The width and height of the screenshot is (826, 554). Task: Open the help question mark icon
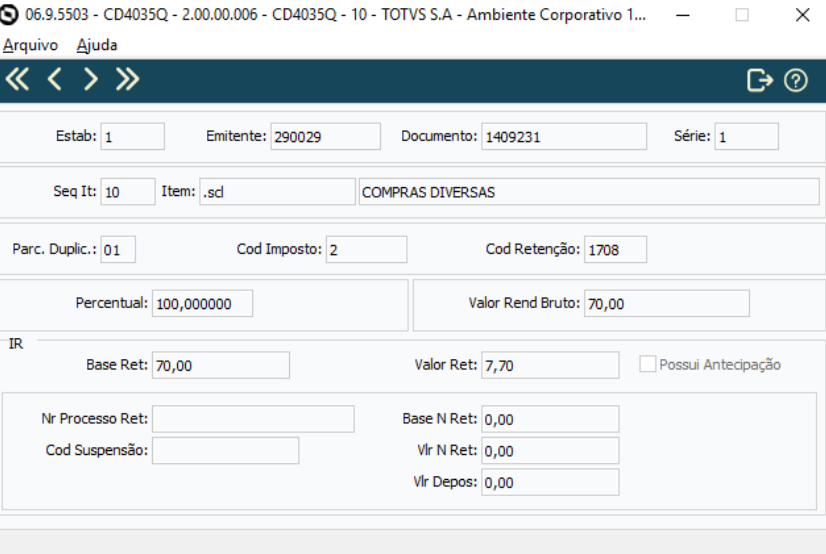point(795,81)
